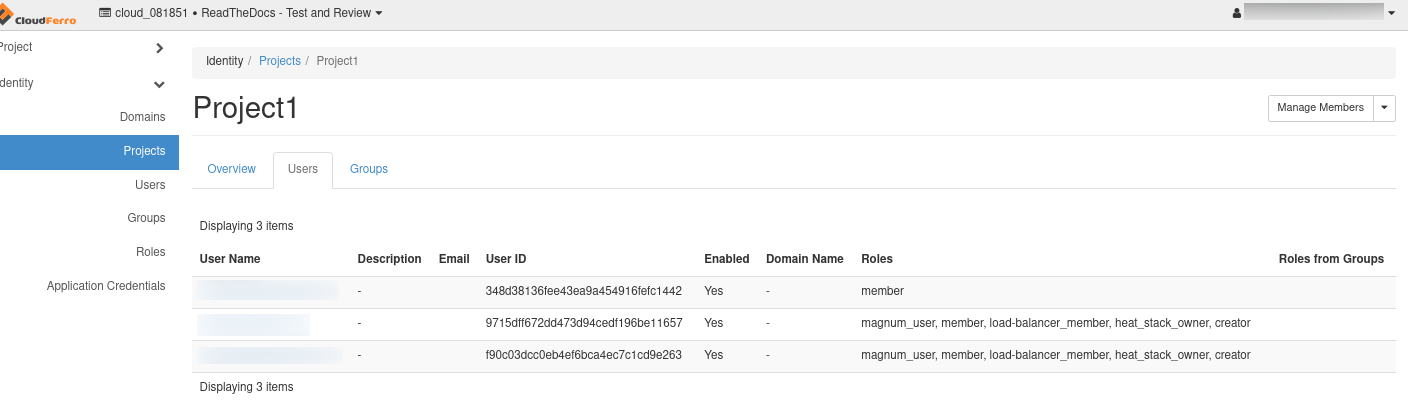
Task: Click the Project1 breadcrumb text
Action: tap(337, 61)
